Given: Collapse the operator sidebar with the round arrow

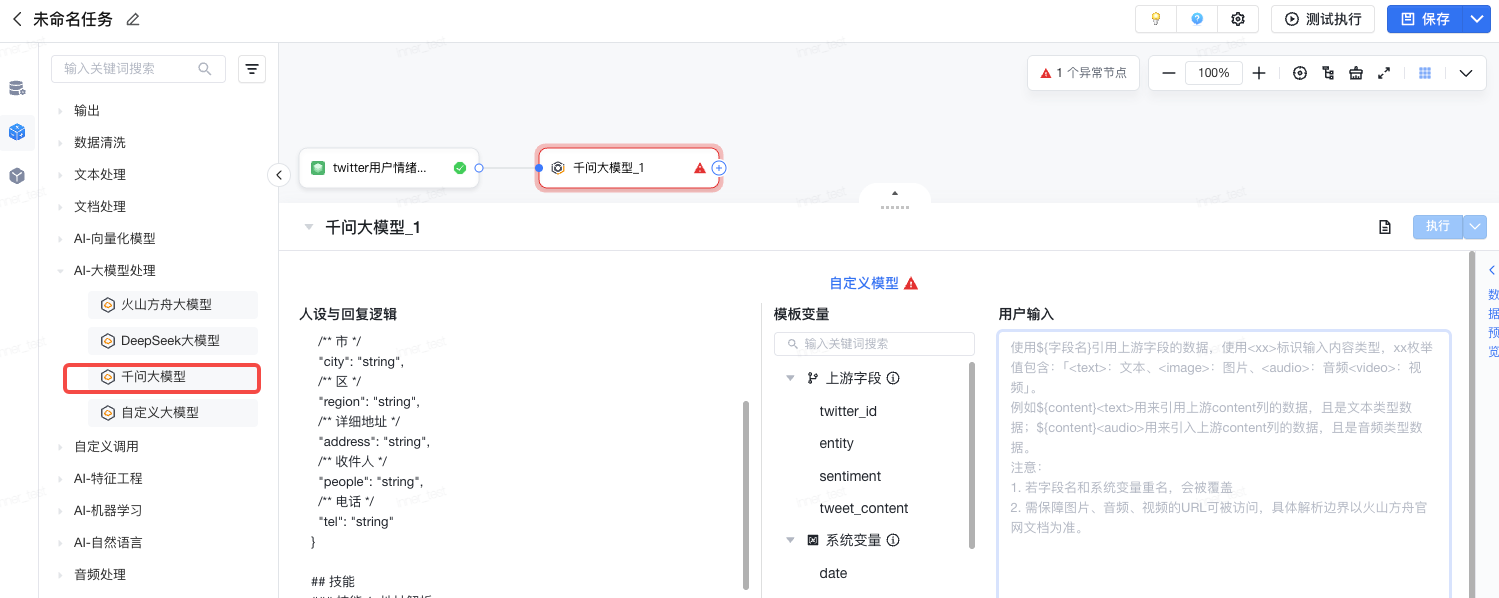Looking at the screenshot, I should point(278,175).
